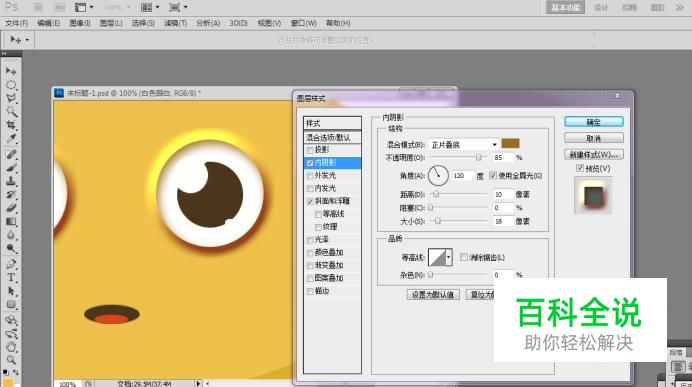Select the 3D Object Rotate tool

click(x=11, y=320)
